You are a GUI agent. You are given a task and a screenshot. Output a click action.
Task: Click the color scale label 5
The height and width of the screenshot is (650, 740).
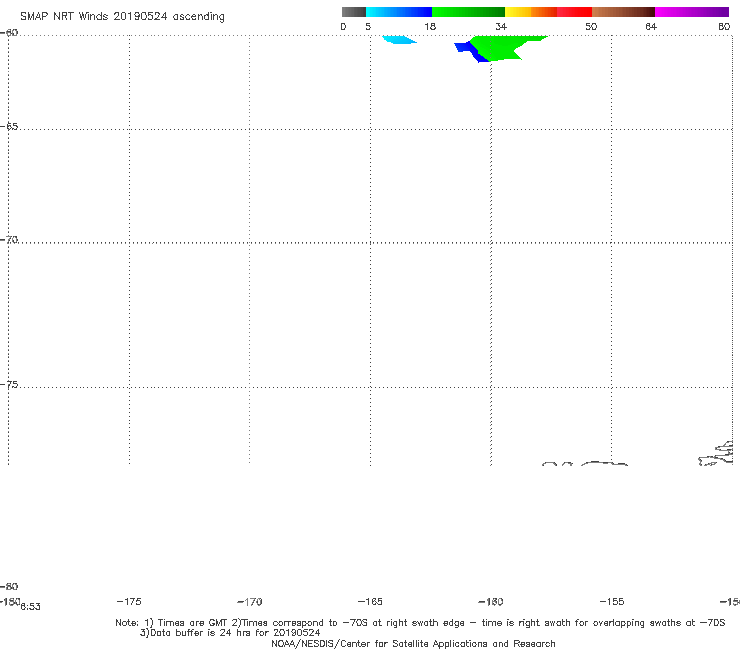[368, 27]
